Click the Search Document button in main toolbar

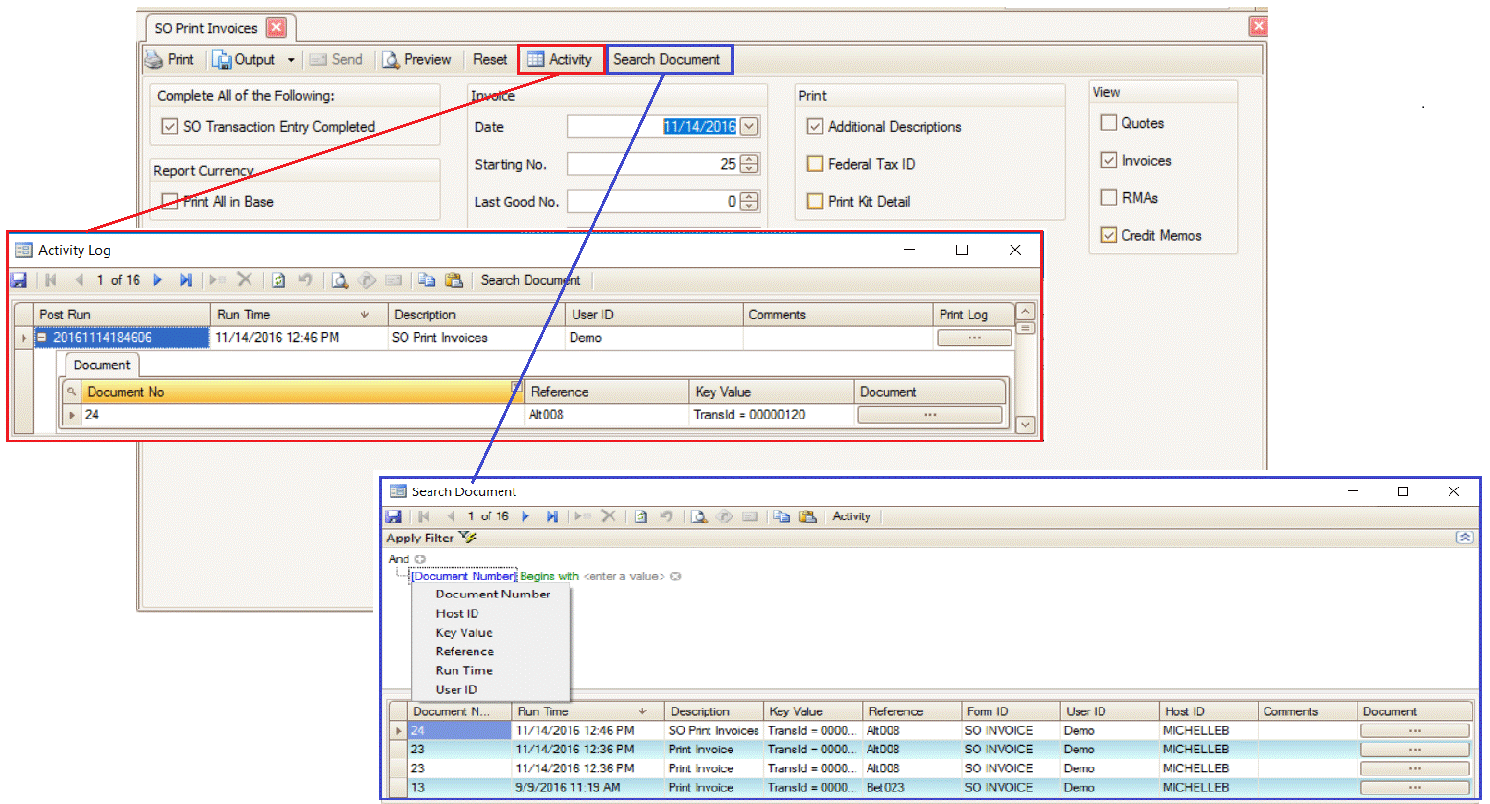coord(667,60)
